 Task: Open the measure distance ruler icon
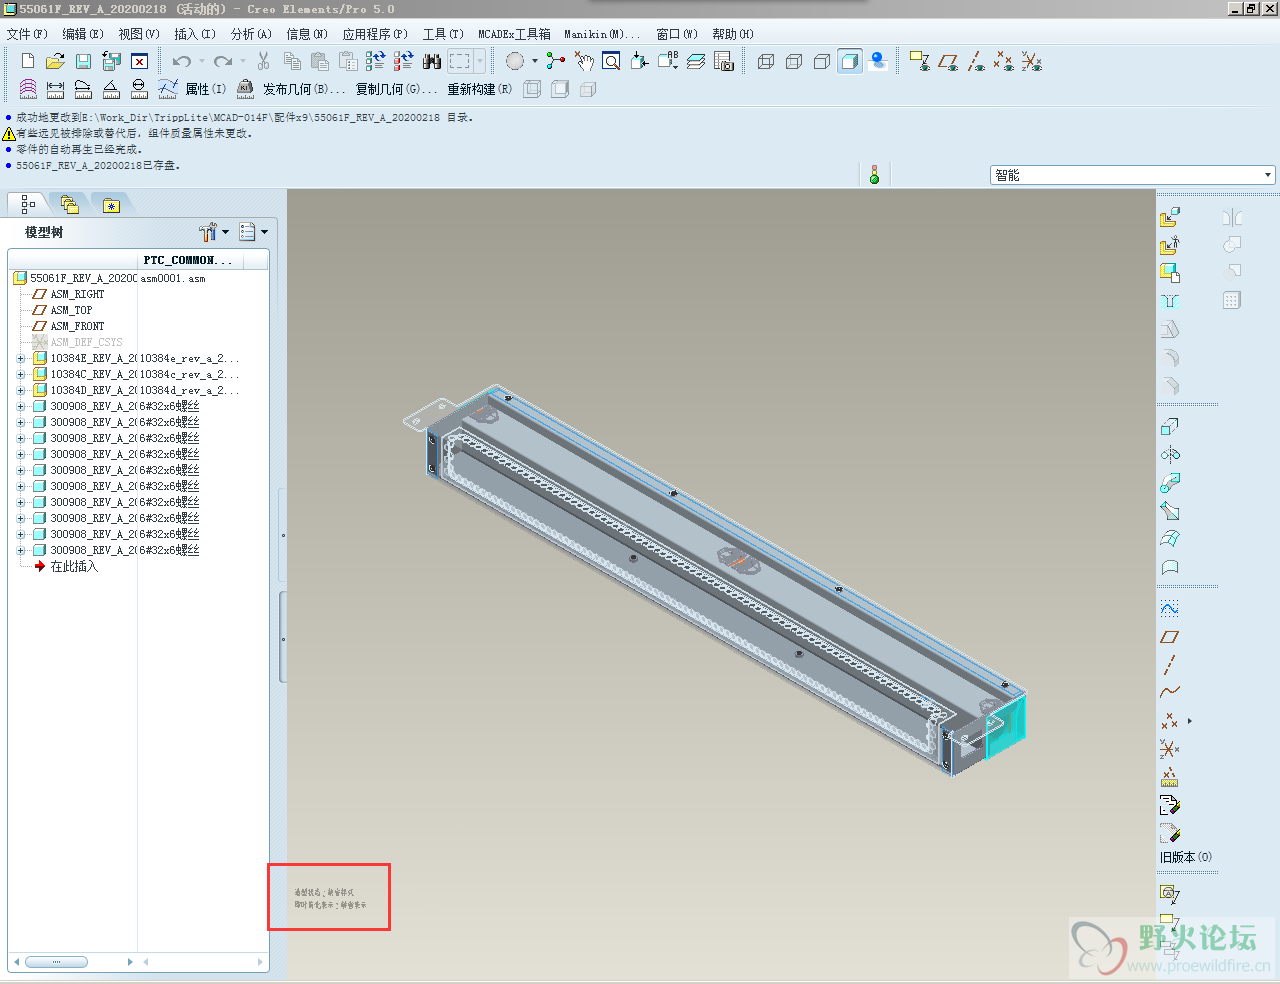pyautogui.click(x=56, y=89)
